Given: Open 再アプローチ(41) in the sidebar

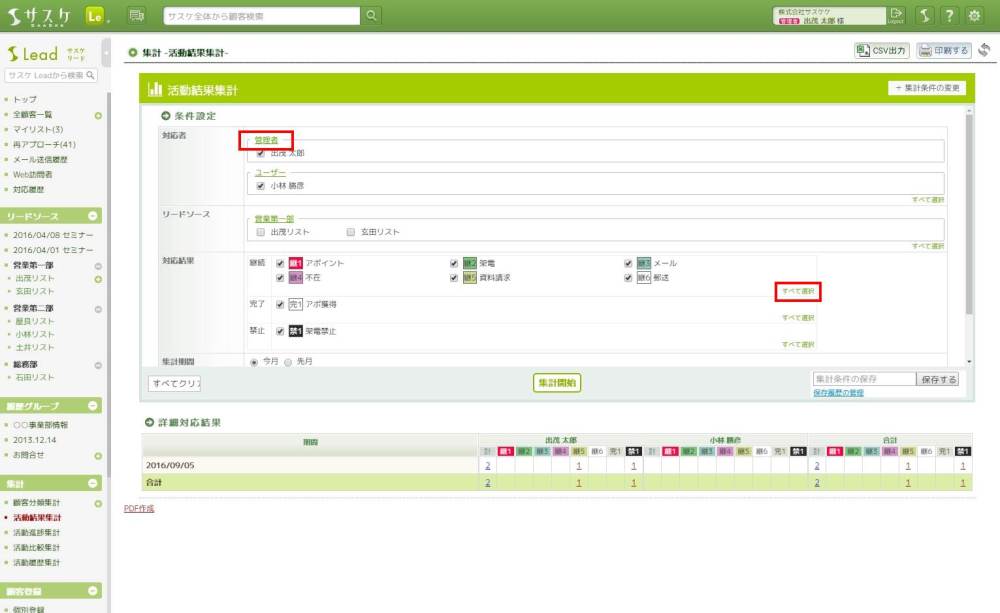Looking at the screenshot, I should coord(44,145).
